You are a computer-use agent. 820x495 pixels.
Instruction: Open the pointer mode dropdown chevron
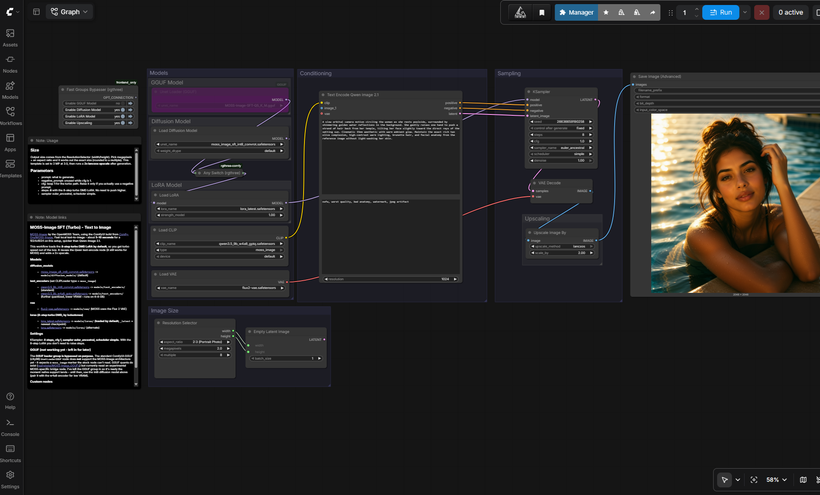(x=737, y=479)
